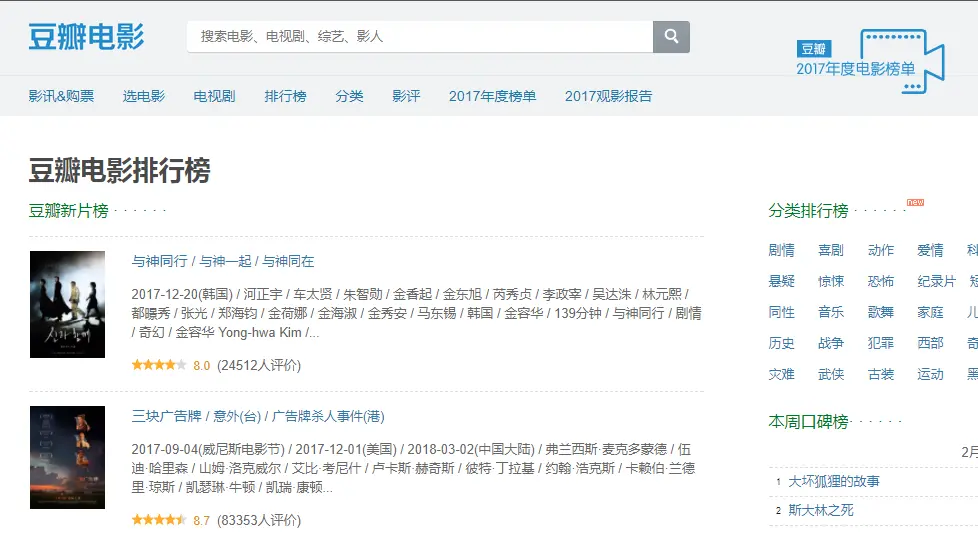This screenshot has height=533, width=978.
Task: Click the 本周口碑榜 section heading
Action: (808, 422)
